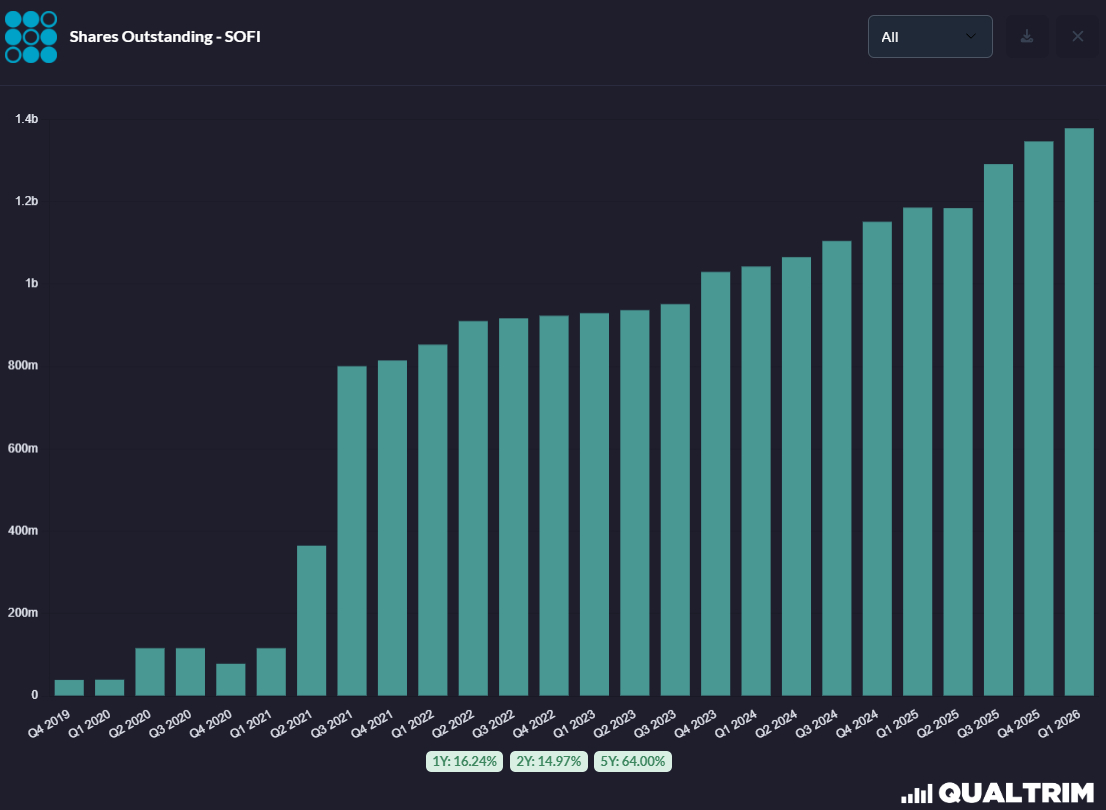Select the Q4 2025 bar
This screenshot has height=810, width=1106.
pyautogui.click(x=1039, y=418)
